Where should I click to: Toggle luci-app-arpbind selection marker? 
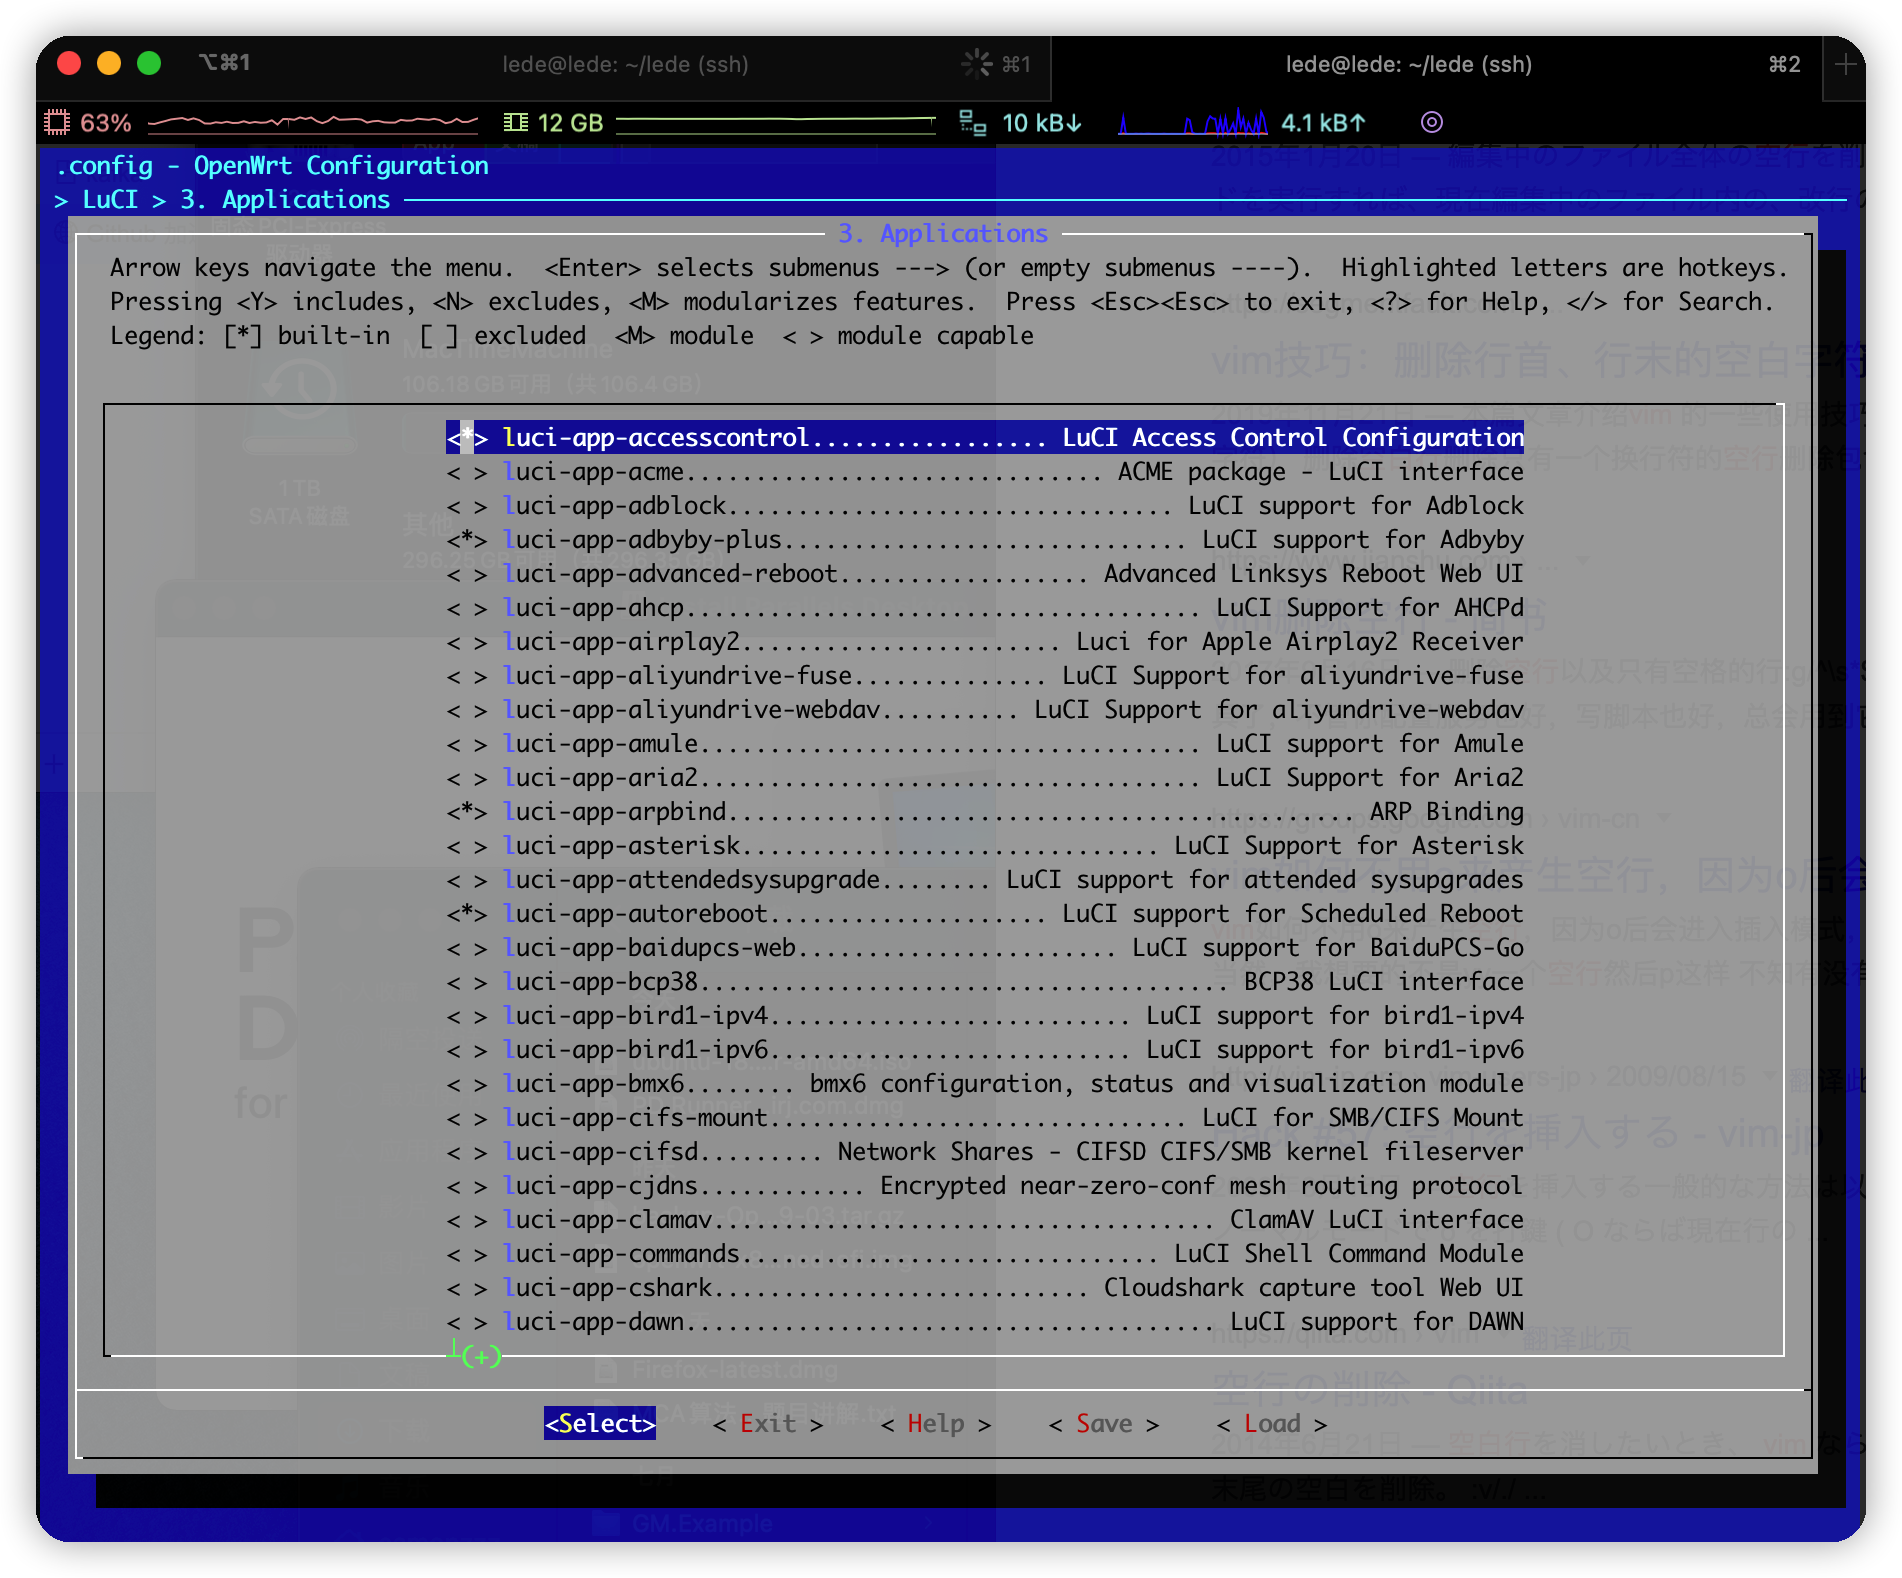(467, 812)
